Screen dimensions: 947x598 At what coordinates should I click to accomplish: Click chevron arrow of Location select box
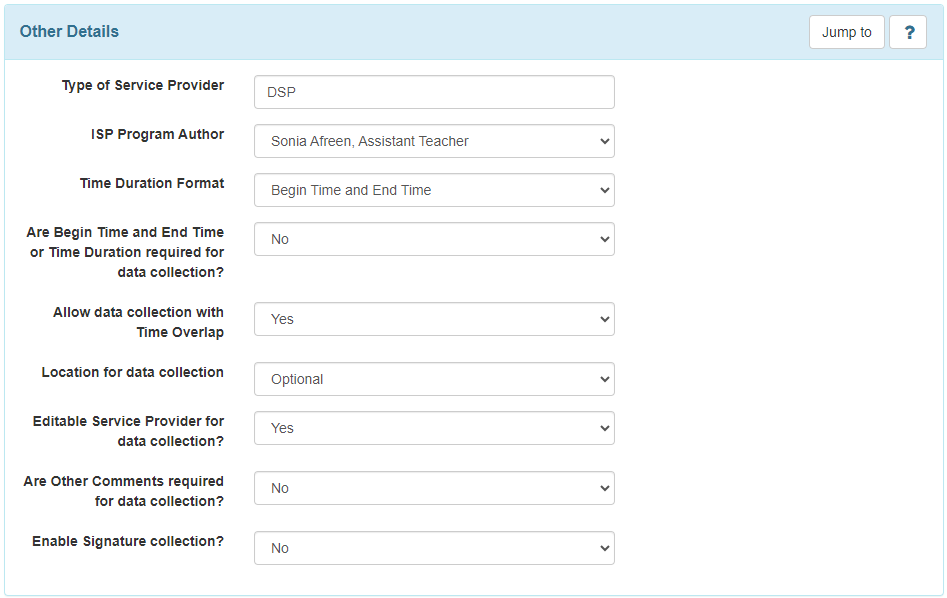(x=605, y=379)
